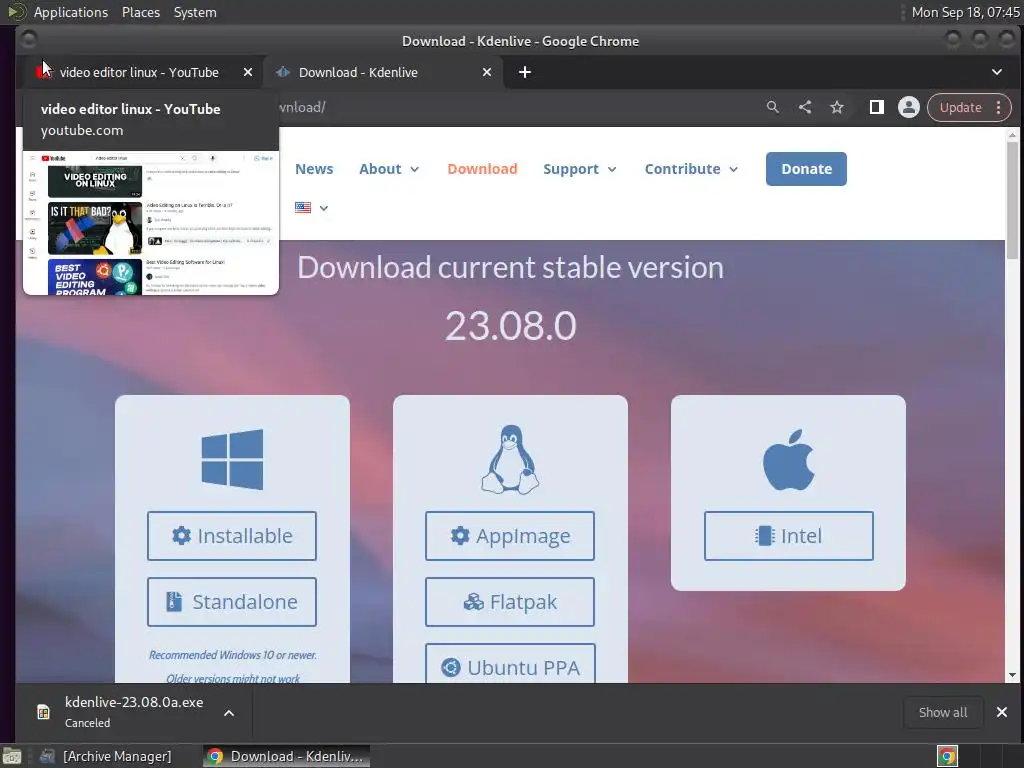Click the YouTube tab preview thumbnail
1024x768 pixels.
coord(151,223)
